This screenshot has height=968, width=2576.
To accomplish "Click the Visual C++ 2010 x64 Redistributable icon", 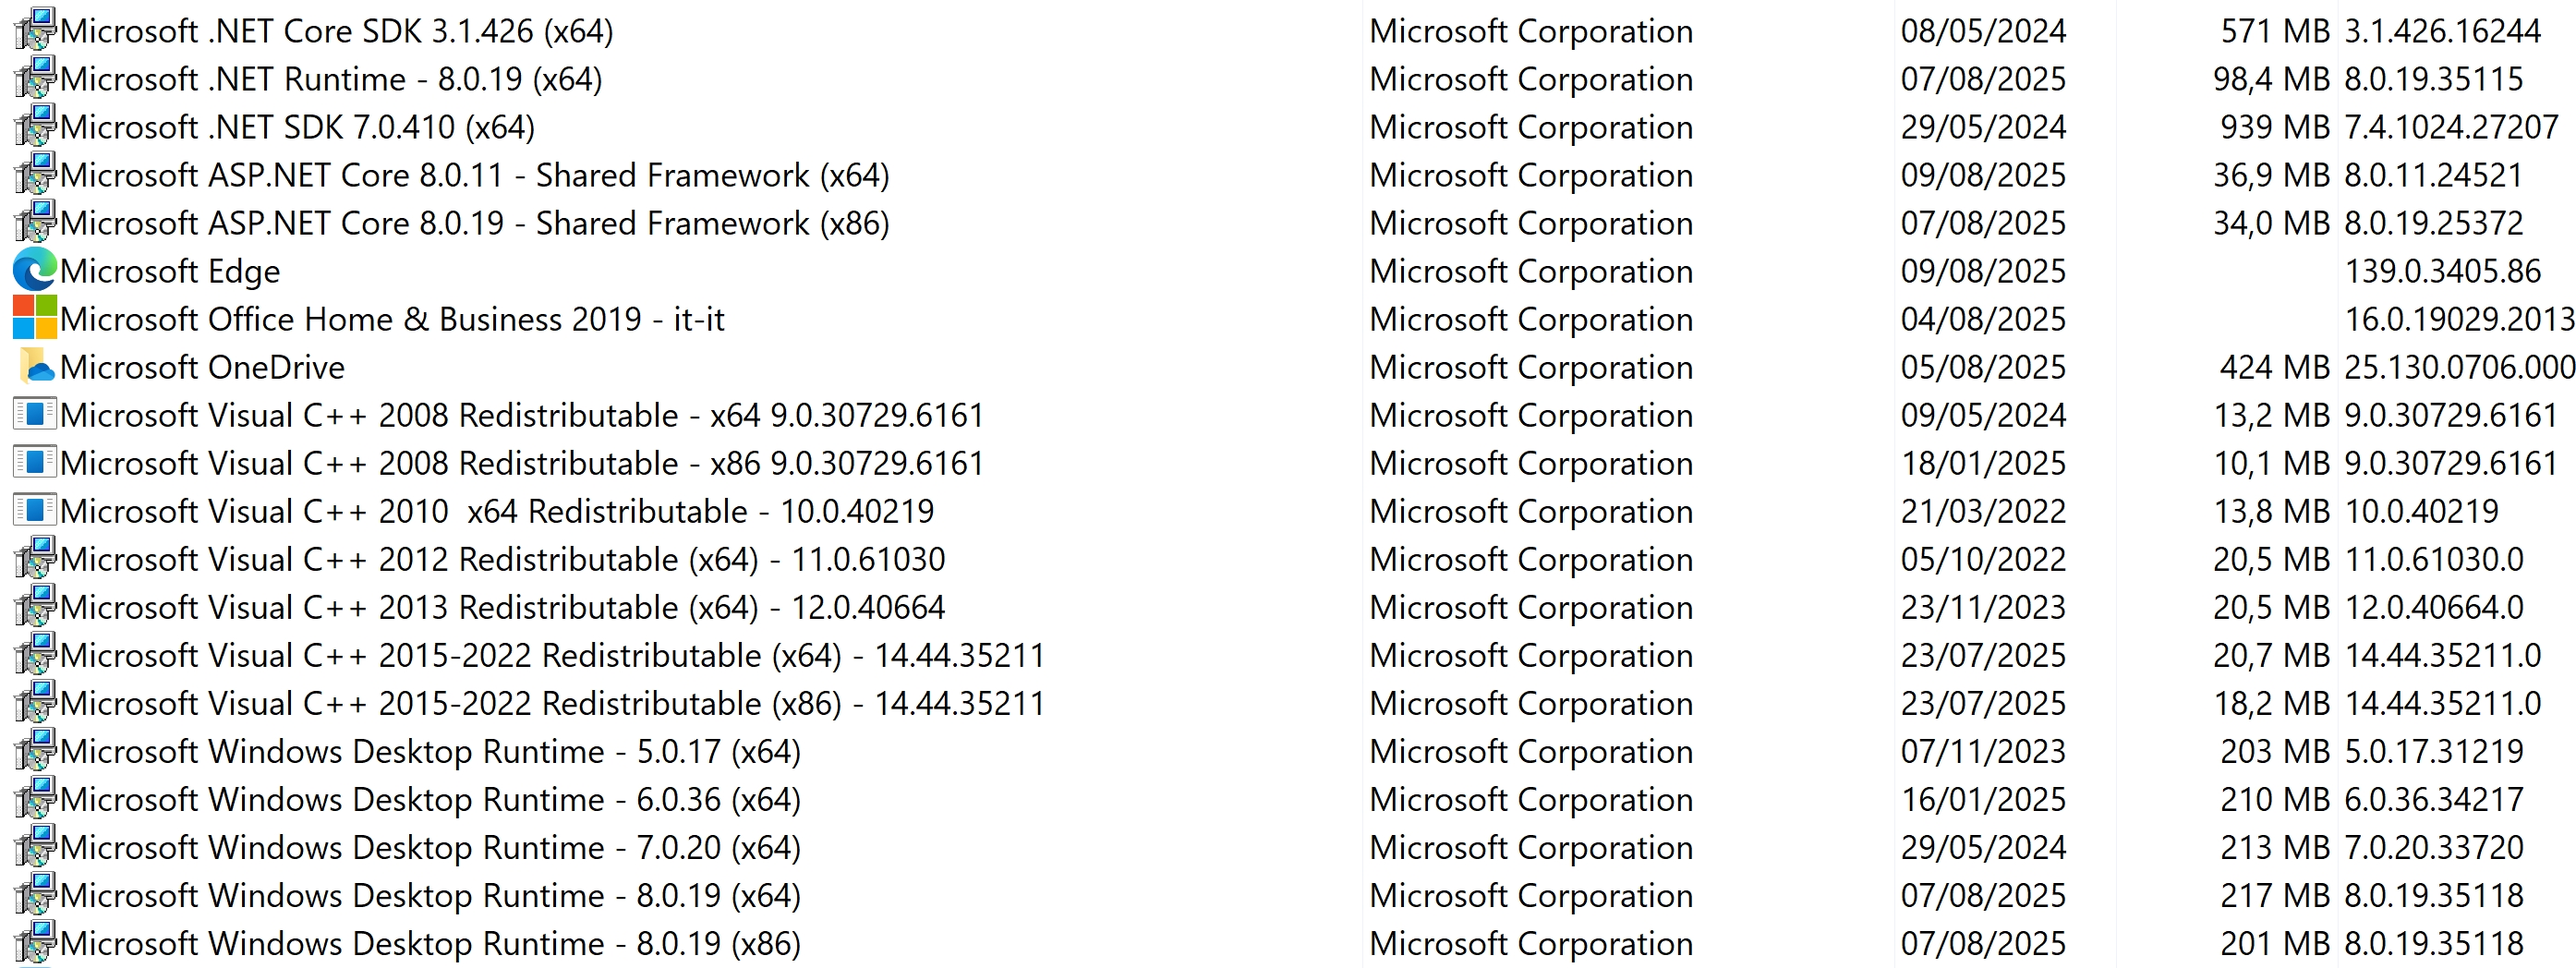I will [x=35, y=509].
